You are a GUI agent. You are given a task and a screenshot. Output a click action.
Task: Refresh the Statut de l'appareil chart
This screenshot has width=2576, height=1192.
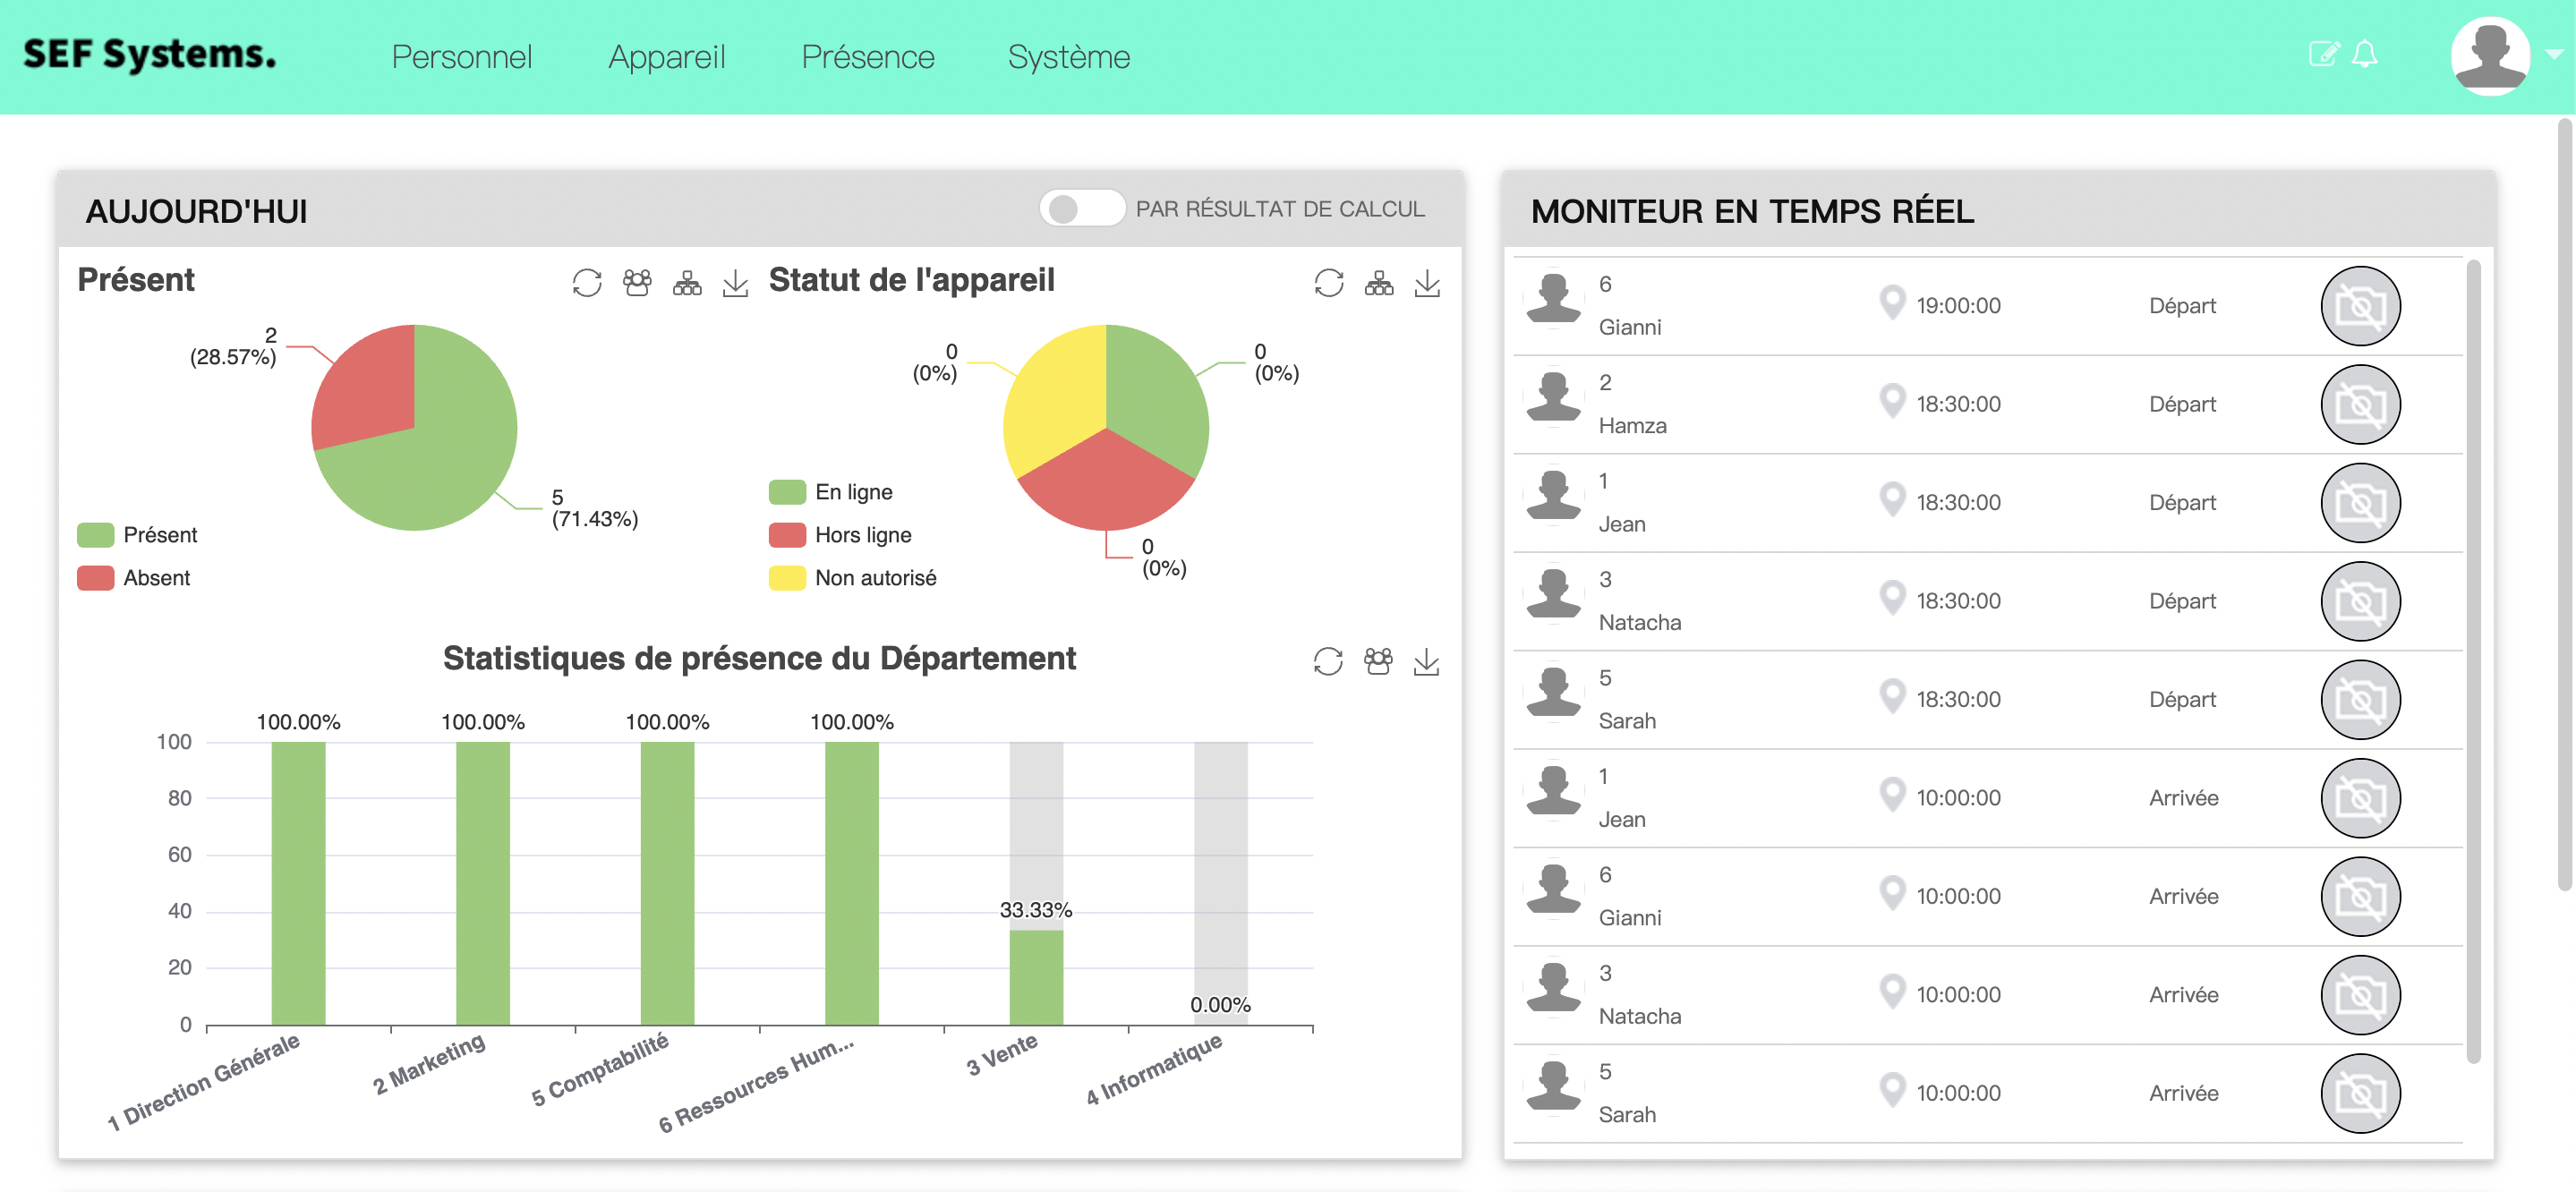1328,283
